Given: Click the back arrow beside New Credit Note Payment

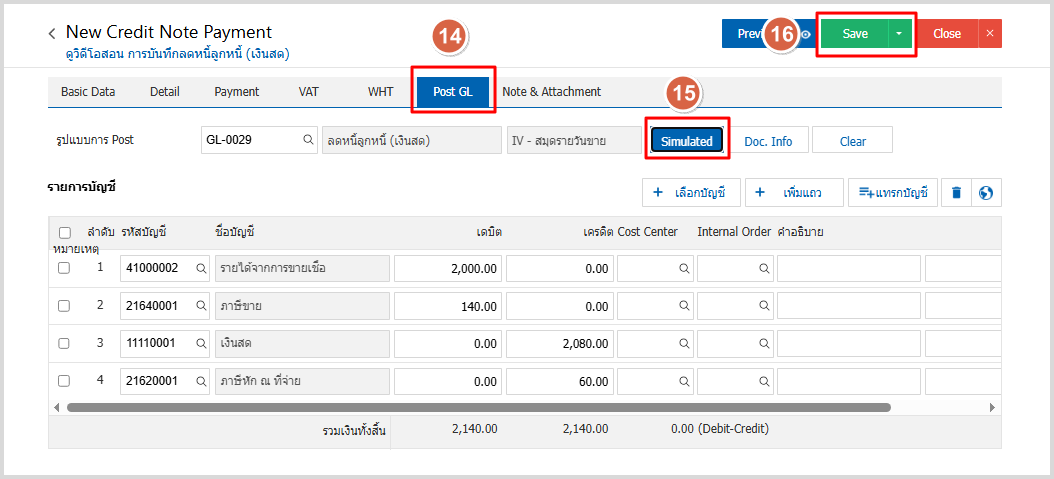Looking at the screenshot, I should 52,34.
